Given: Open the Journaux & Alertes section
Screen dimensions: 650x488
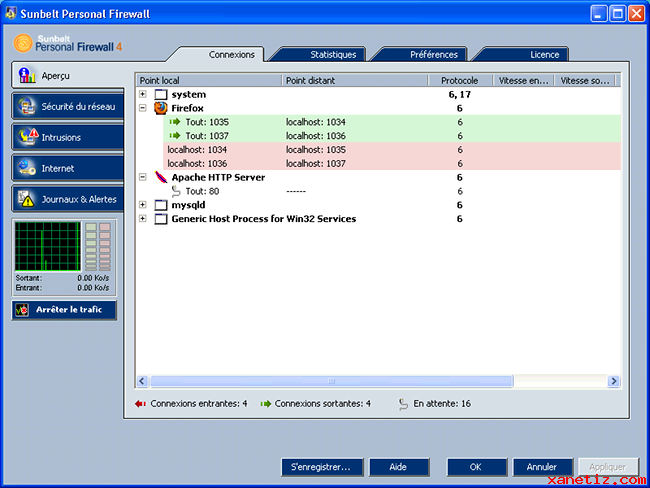Looking at the screenshot, I should [68, 199].
